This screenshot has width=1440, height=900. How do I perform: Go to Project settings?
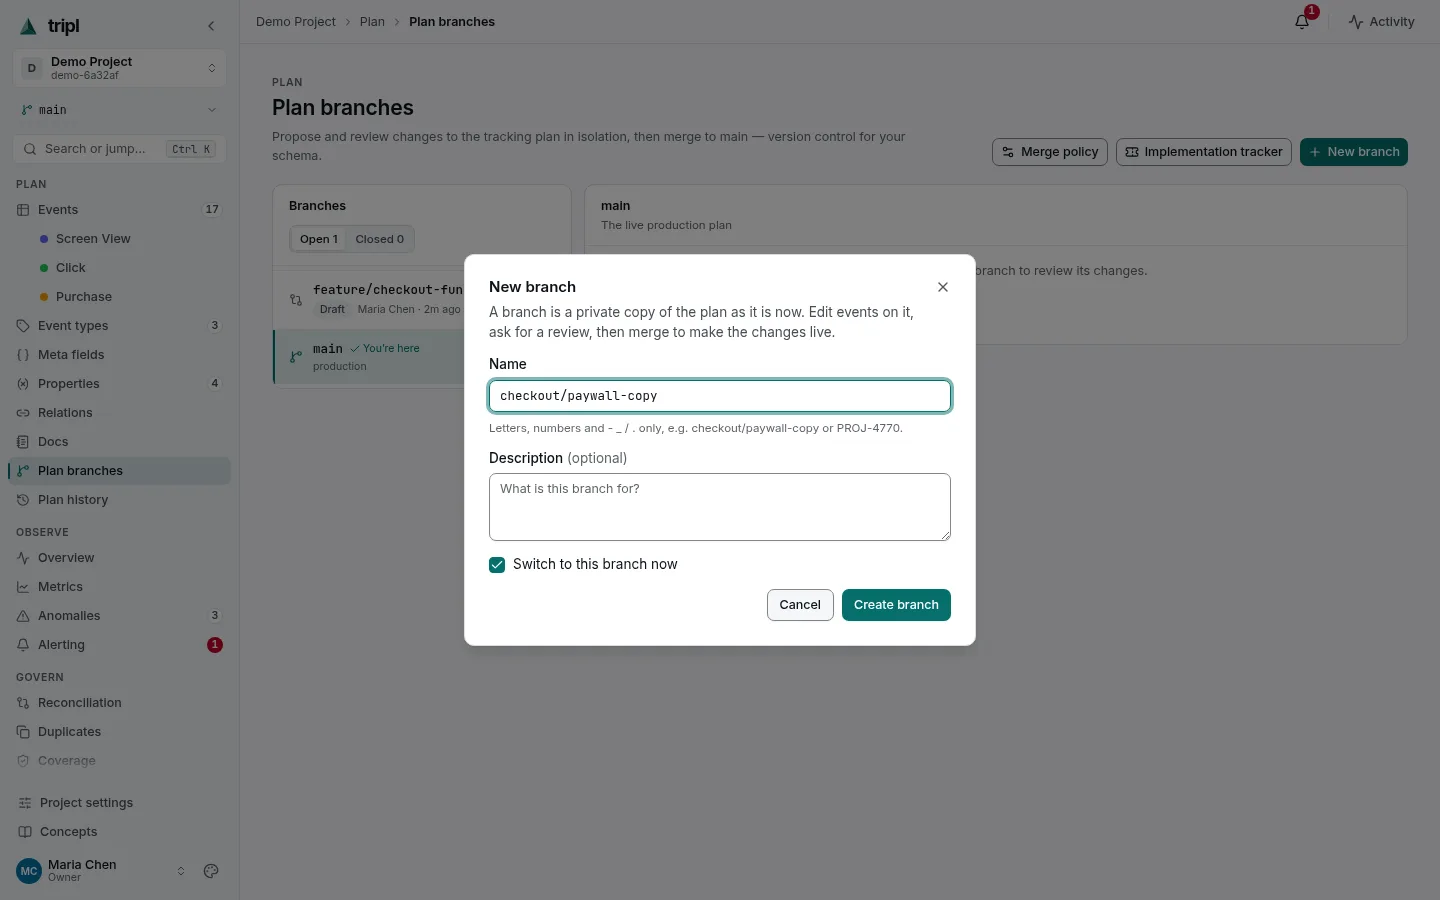click(120, 803)
